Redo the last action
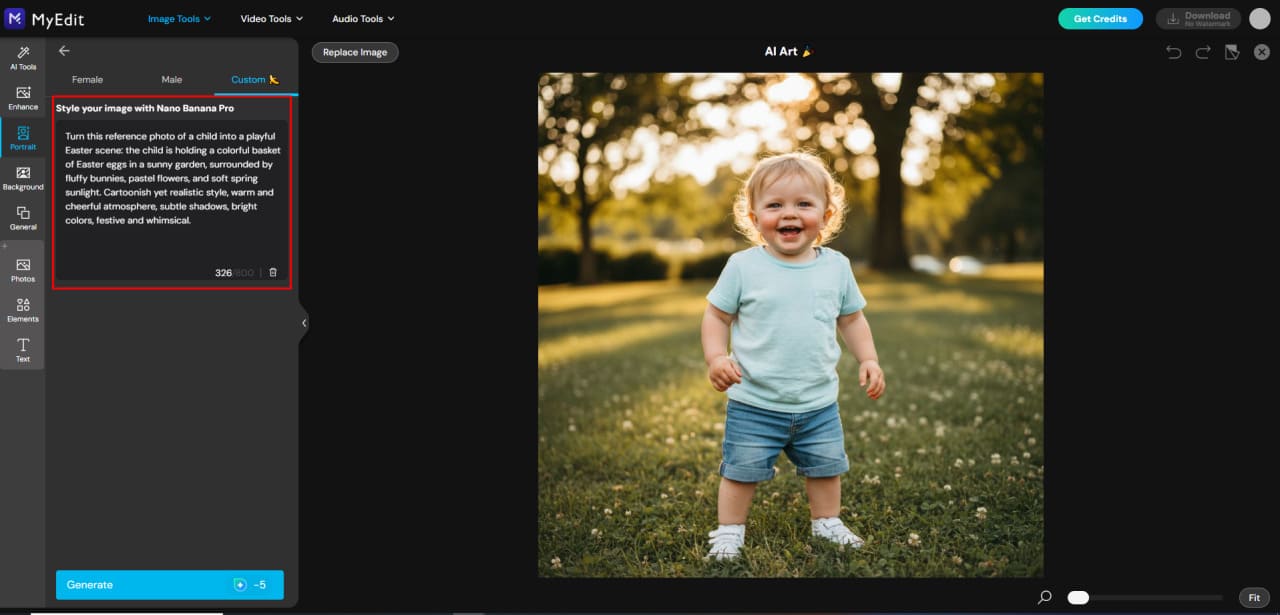The width and height of the screenshot is (1280, 615). [x=1203, y=52]
